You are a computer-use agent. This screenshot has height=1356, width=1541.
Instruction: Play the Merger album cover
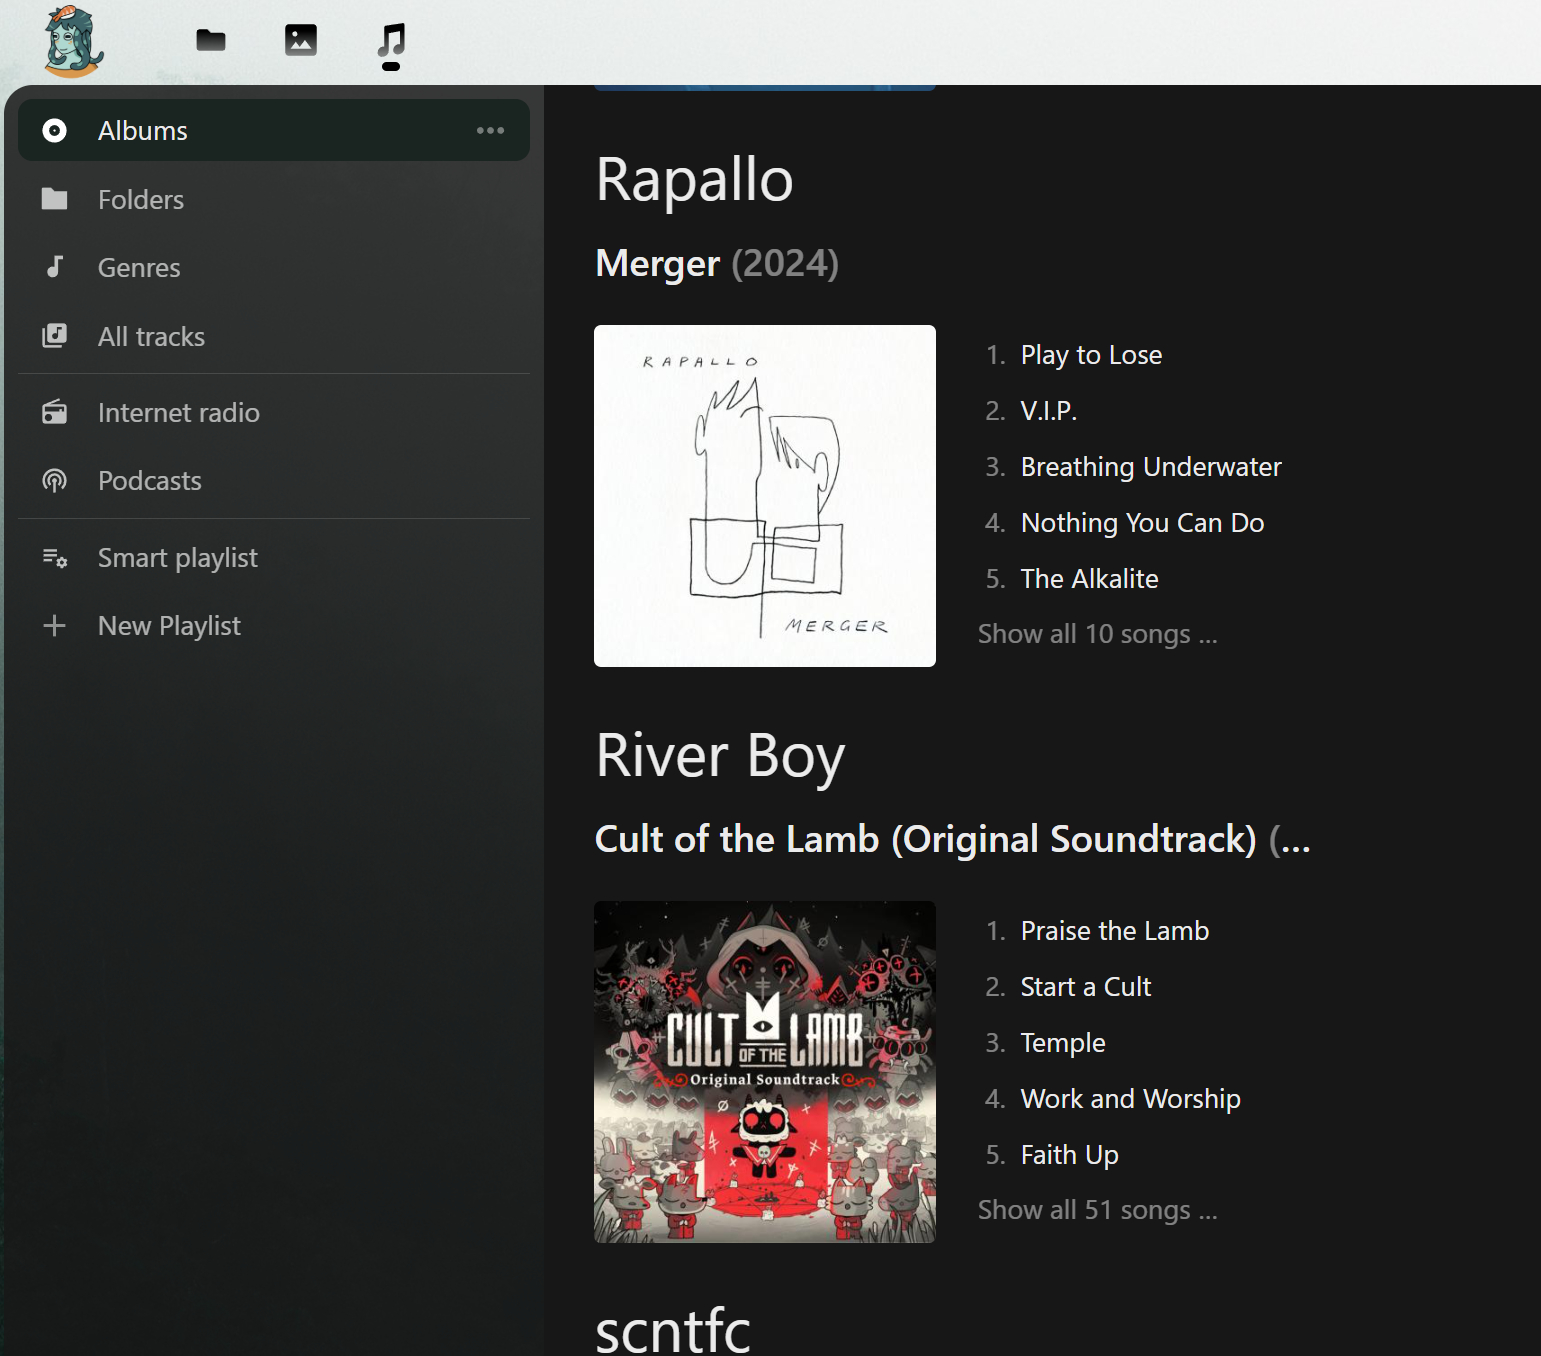pos(765,496)
